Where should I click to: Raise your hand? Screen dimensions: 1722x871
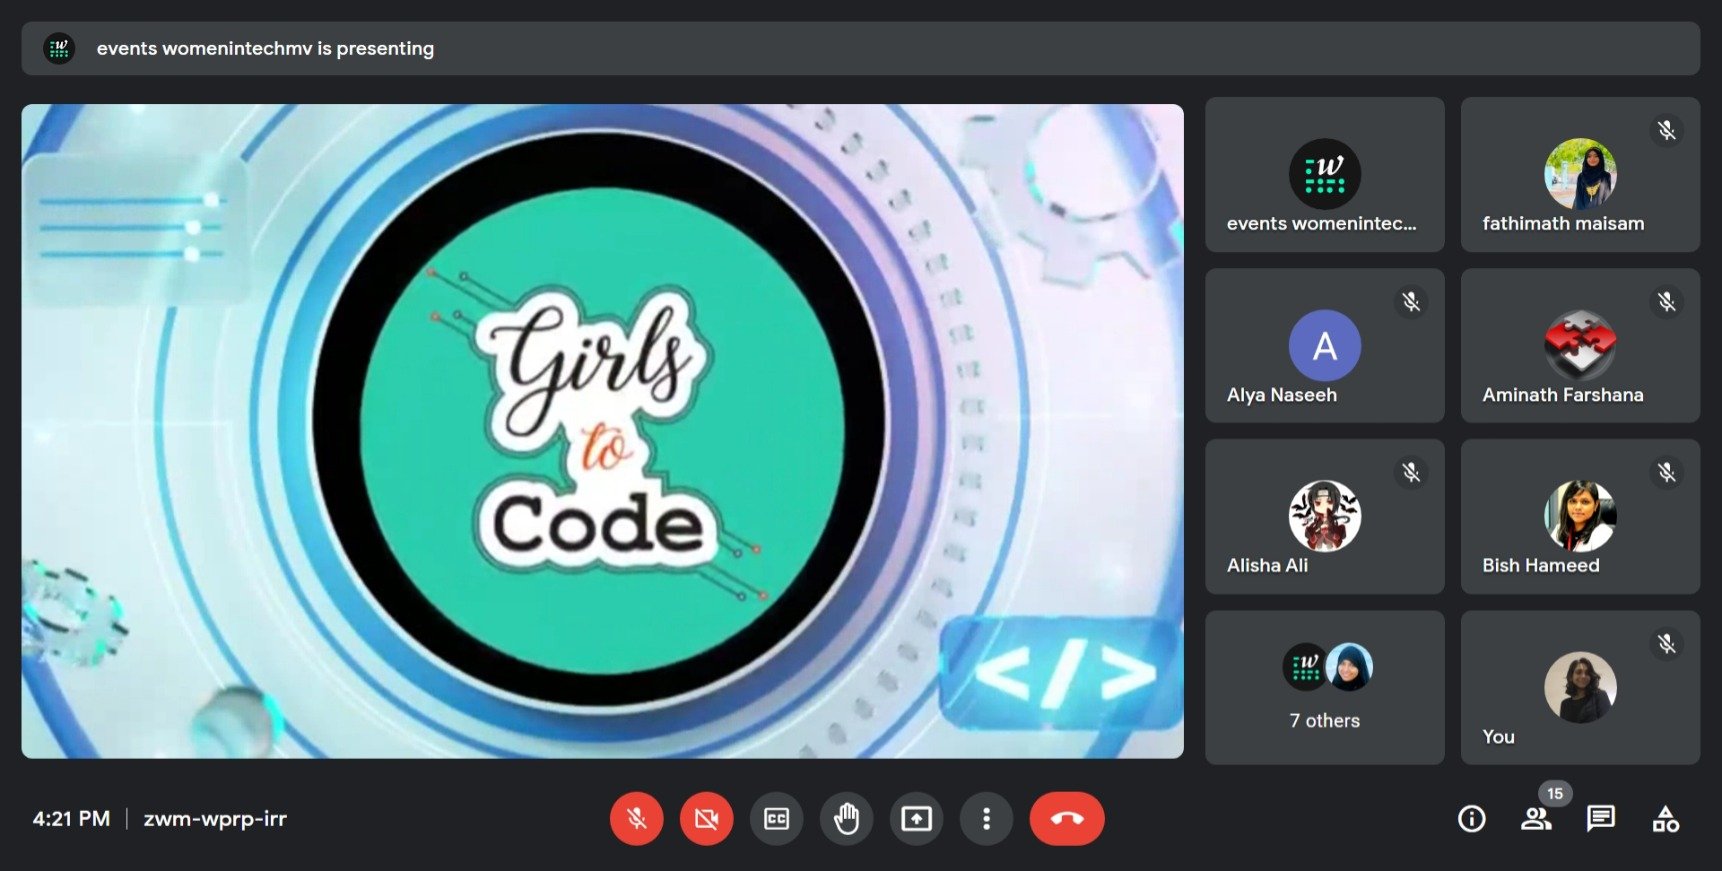(846, 819)
